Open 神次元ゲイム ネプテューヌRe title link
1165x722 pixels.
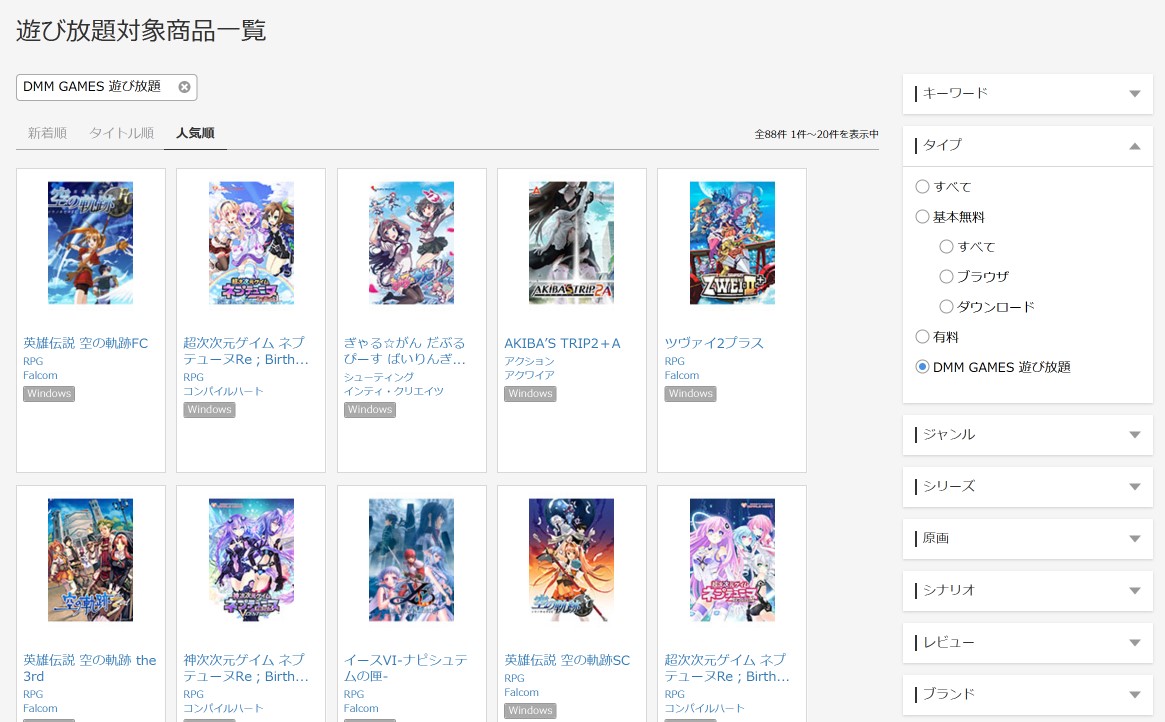click(246, 669)
